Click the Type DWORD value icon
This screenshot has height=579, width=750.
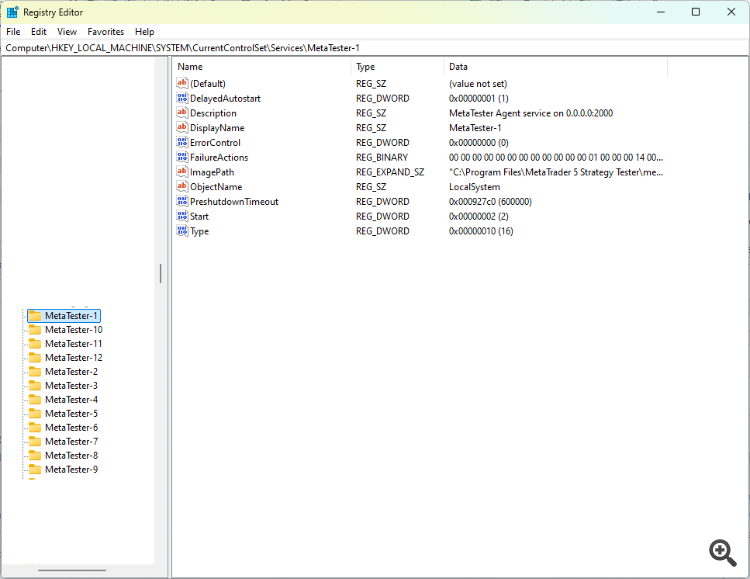click(x=182, y=231)
